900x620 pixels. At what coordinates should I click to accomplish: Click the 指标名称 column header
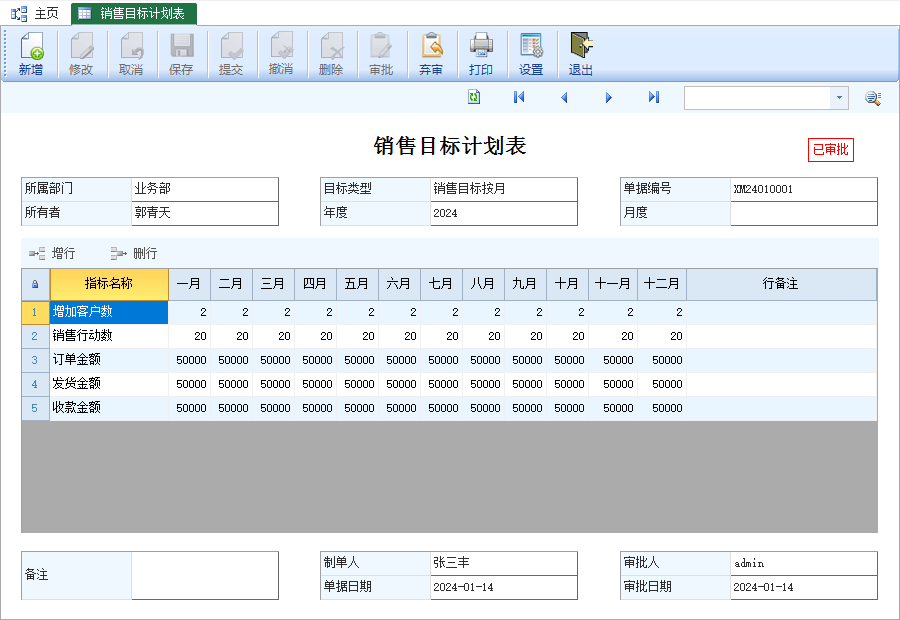click(x=109, y=284)
